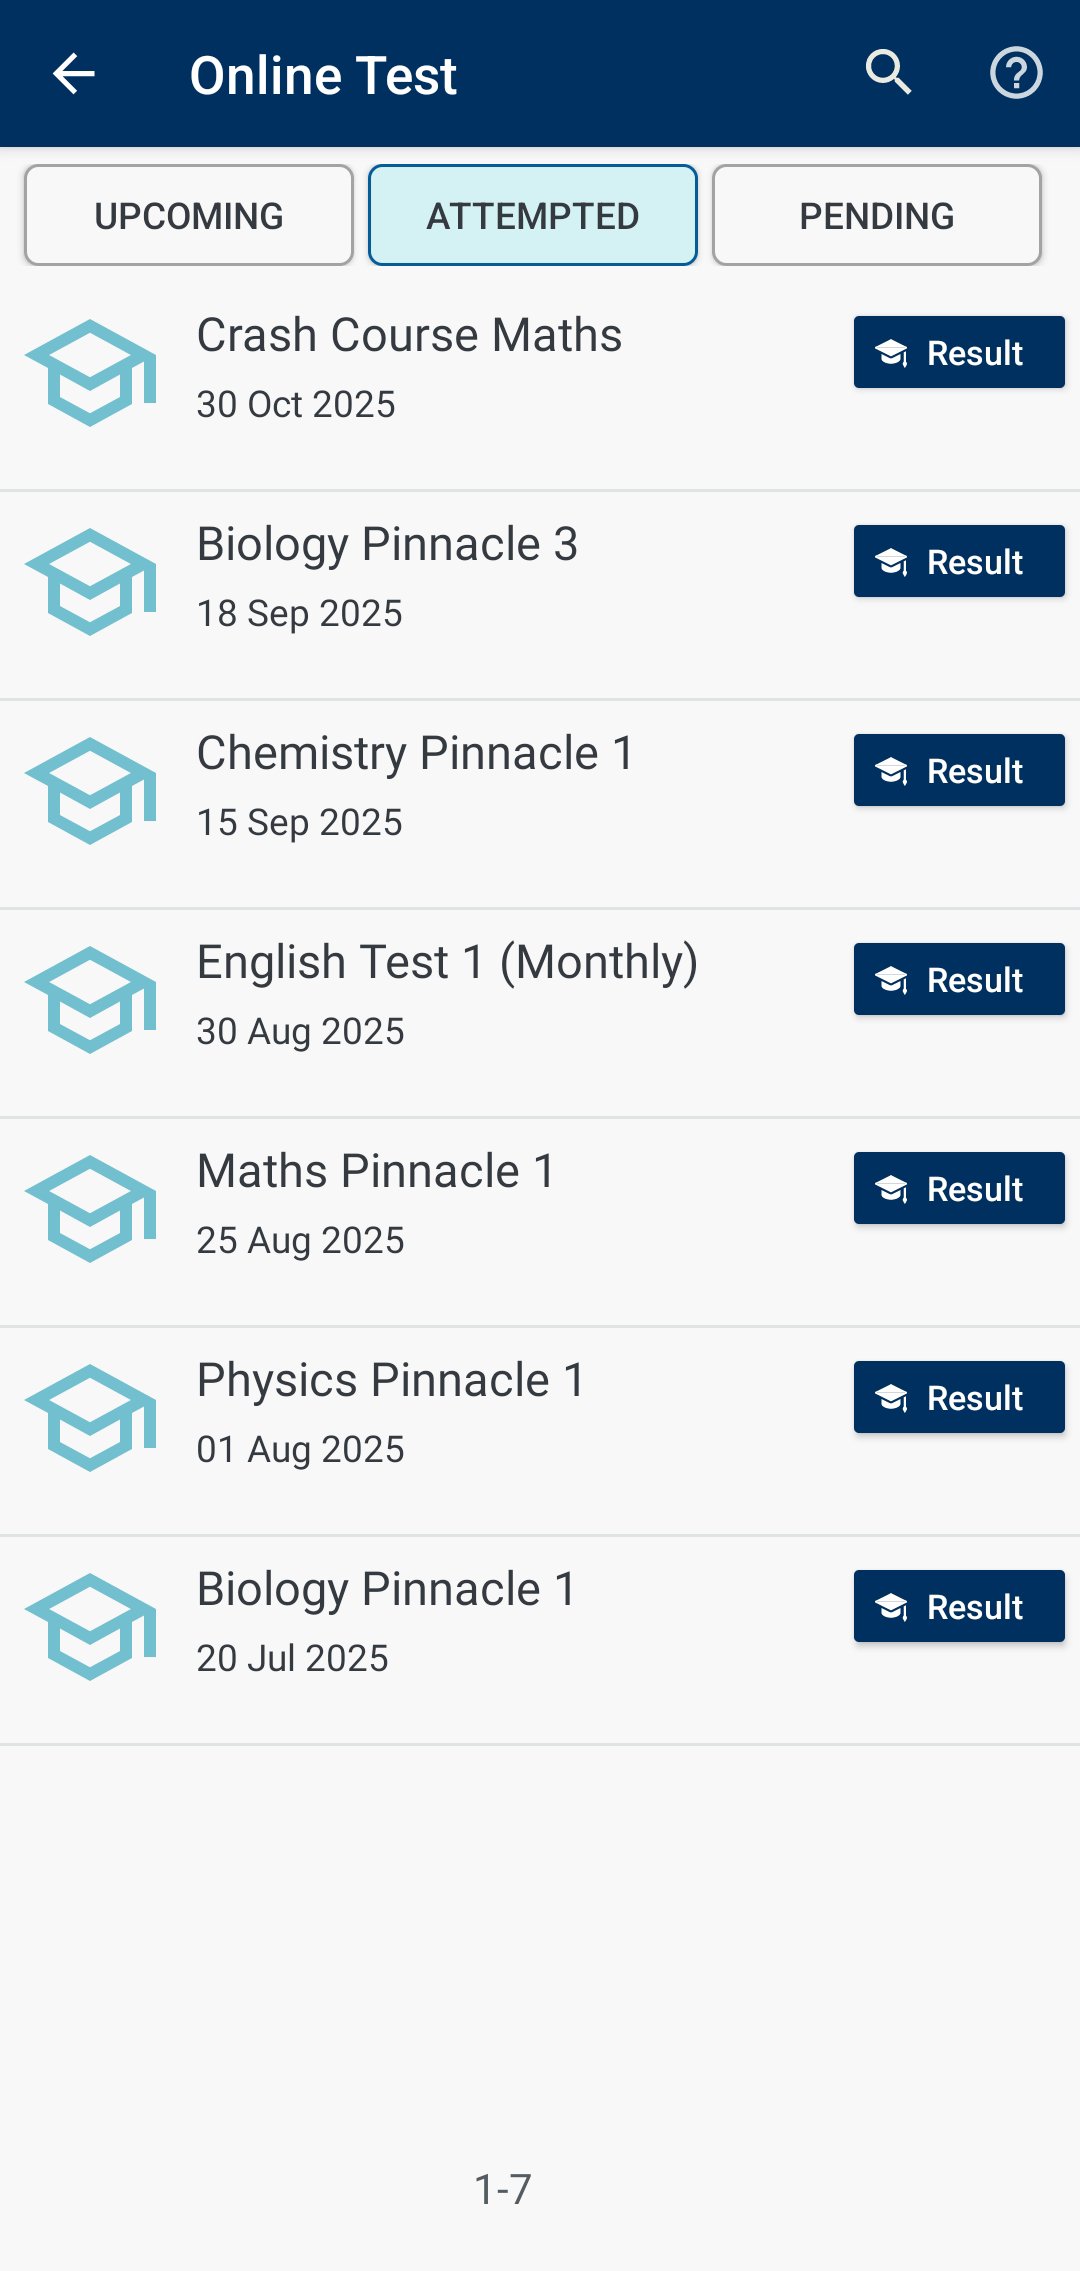
Task: Click graduation cap icon beside Biology Pinnacle 1
Action: (x=91, y=1627)
